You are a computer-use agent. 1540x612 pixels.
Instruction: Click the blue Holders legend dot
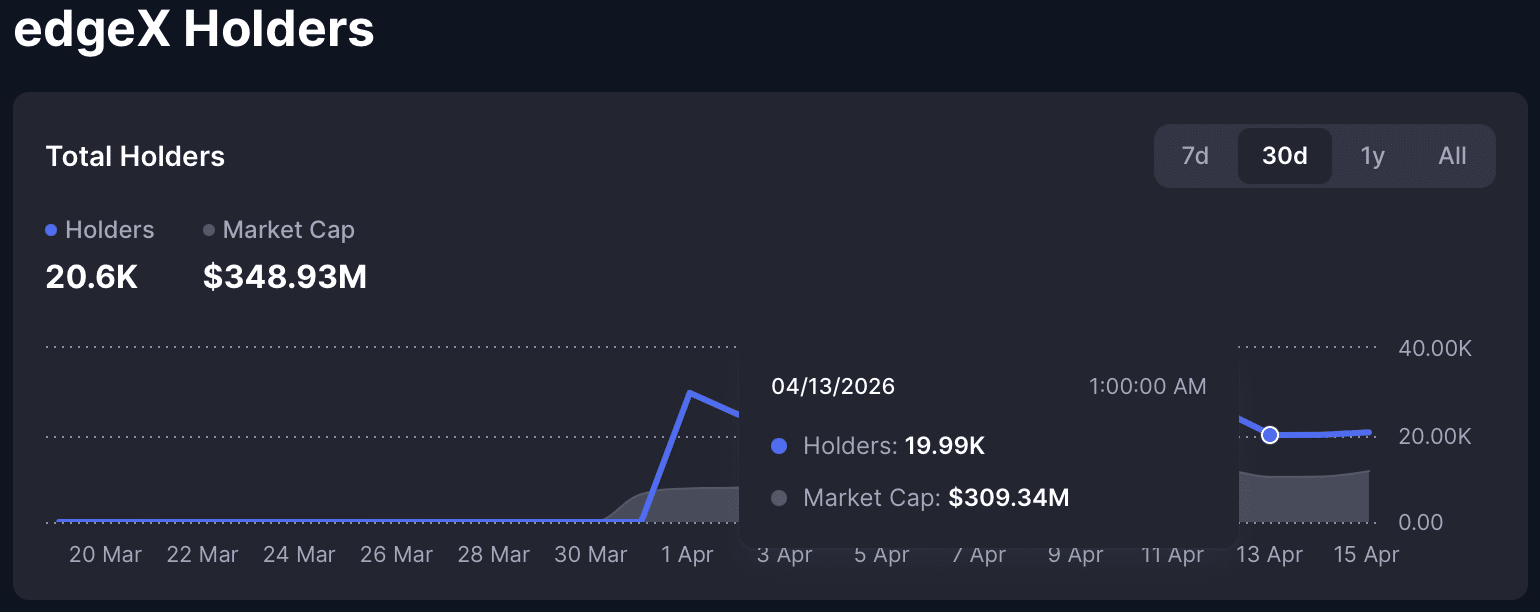coord(49,230)
